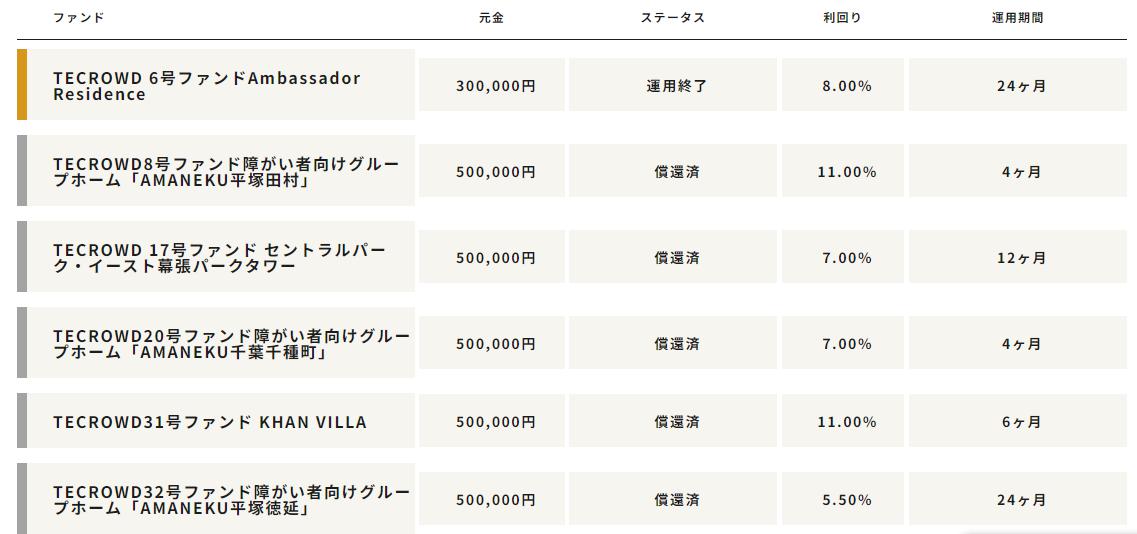
Task: Click the ステータス column header
Action: (672, 18)
